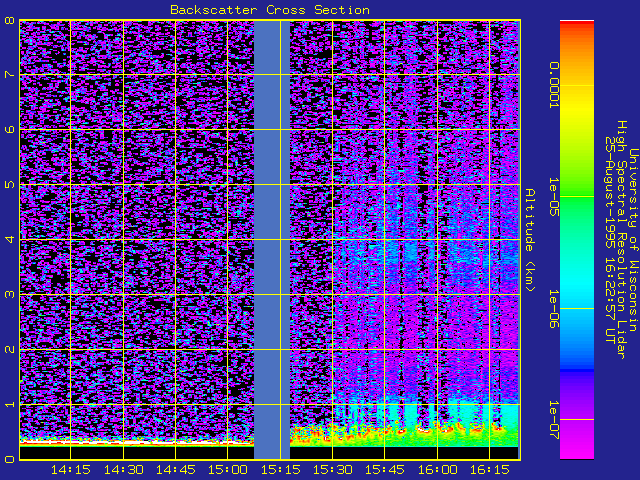Screen dimensions: 640x480
Task: Pick the red top of the color bar
Action: 577,25
